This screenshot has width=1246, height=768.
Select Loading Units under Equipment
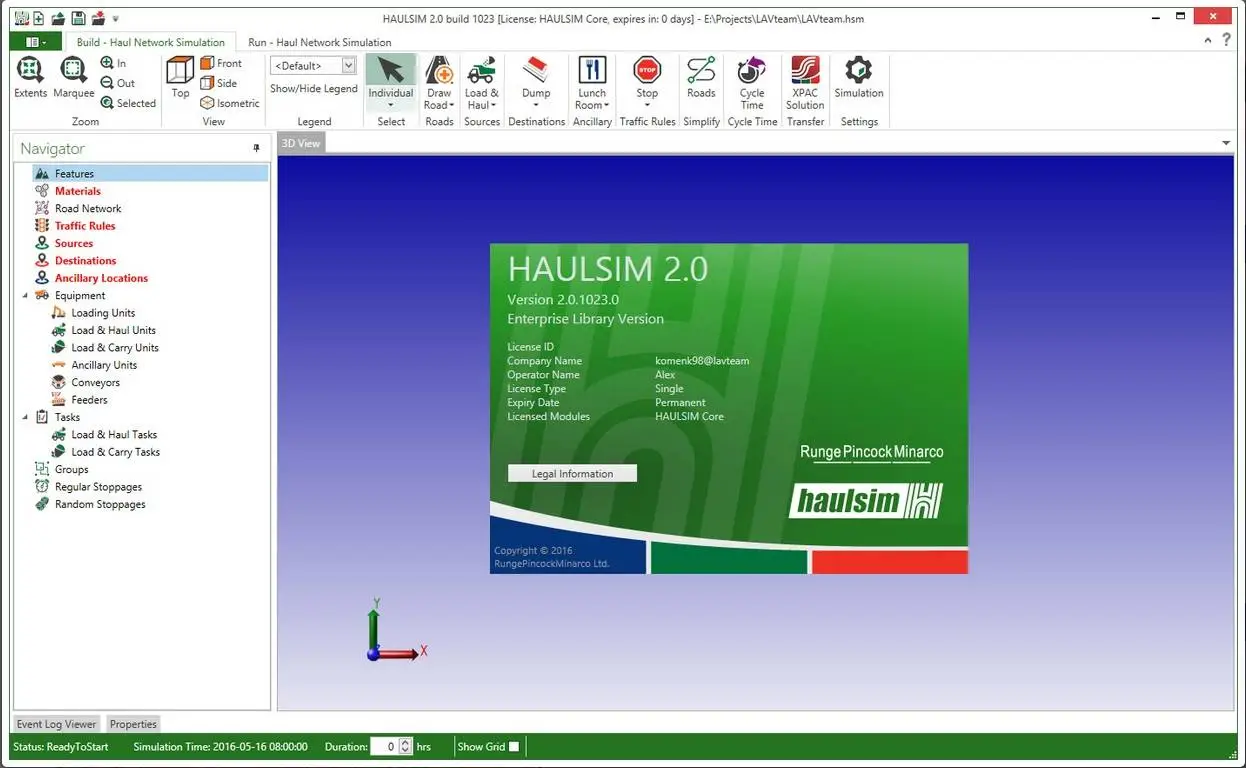coord(103,313)
